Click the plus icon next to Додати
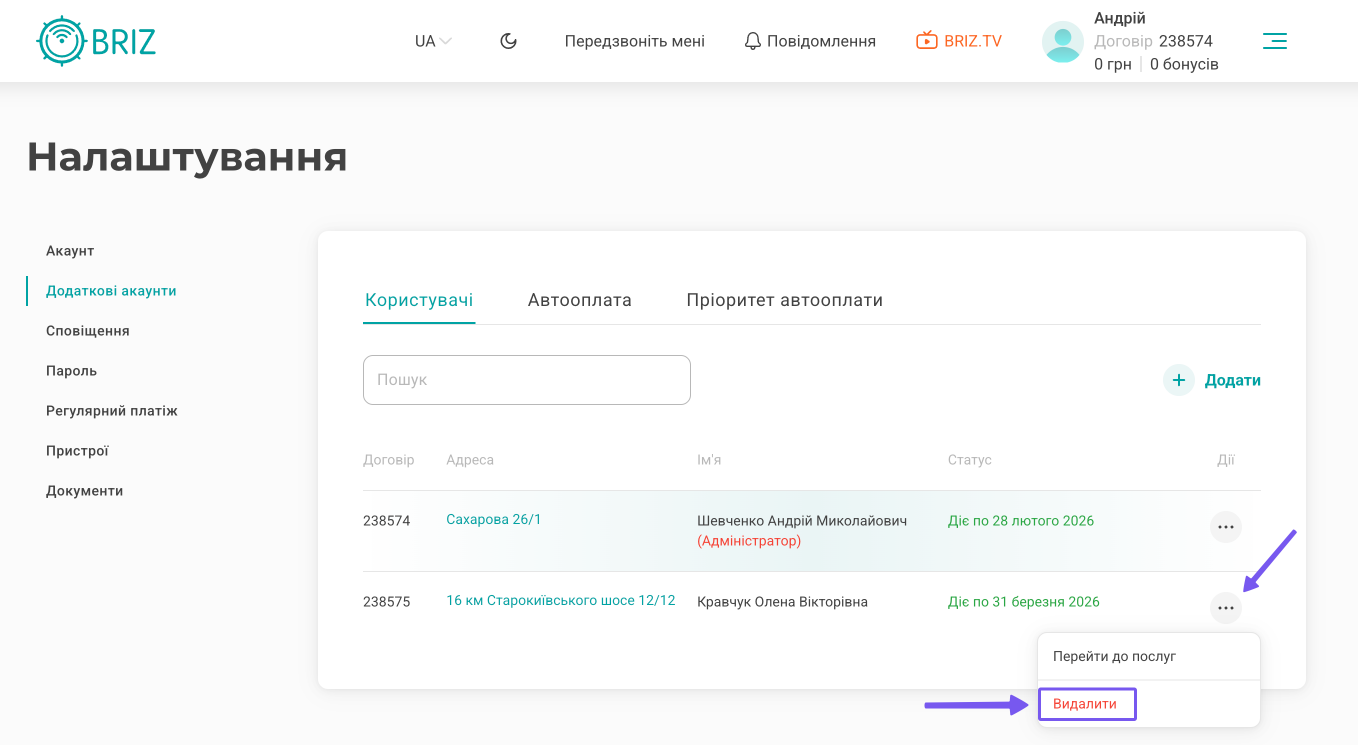The width and height of the screenshot is (1358, 745). point(1179,380)
